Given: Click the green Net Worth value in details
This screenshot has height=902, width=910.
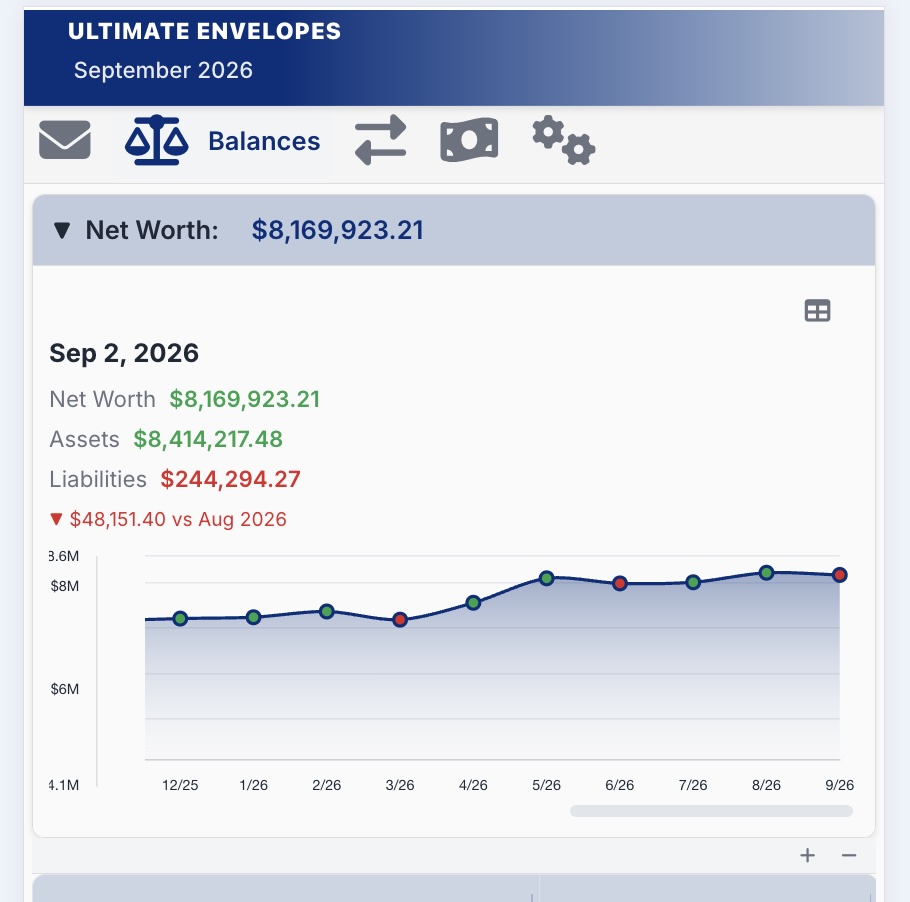Looking at the screenshot, I should click(x=244, y=399).
